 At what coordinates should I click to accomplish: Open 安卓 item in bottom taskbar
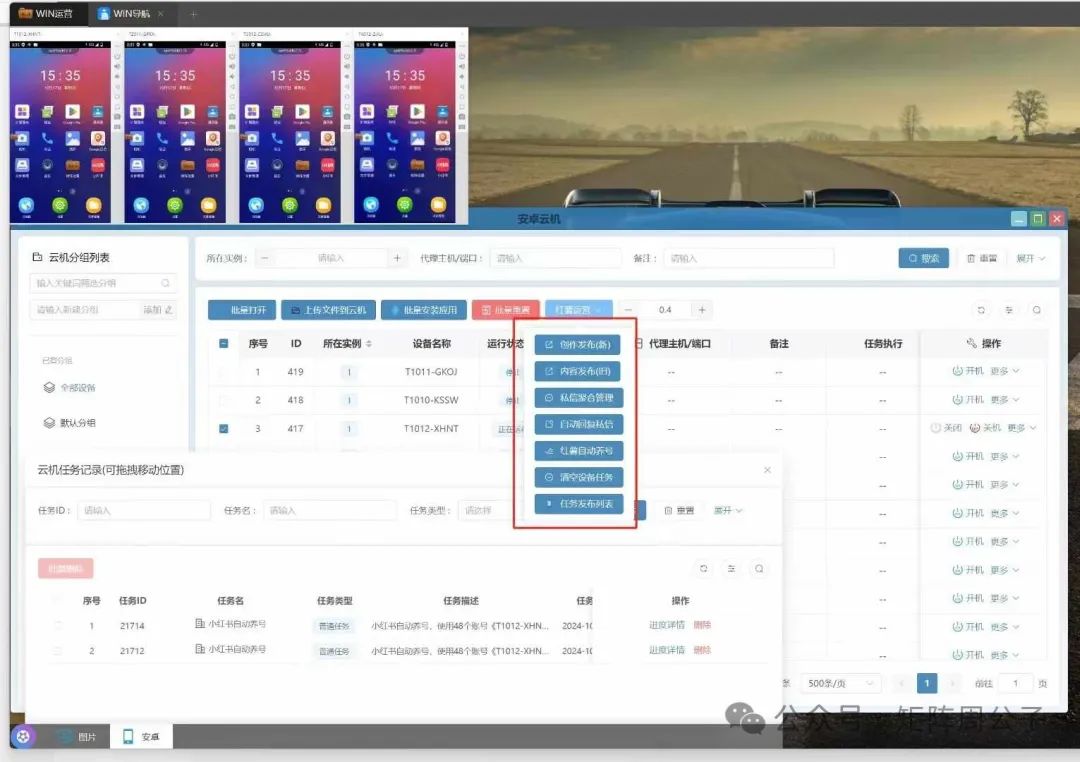click(x=141, y=737)
